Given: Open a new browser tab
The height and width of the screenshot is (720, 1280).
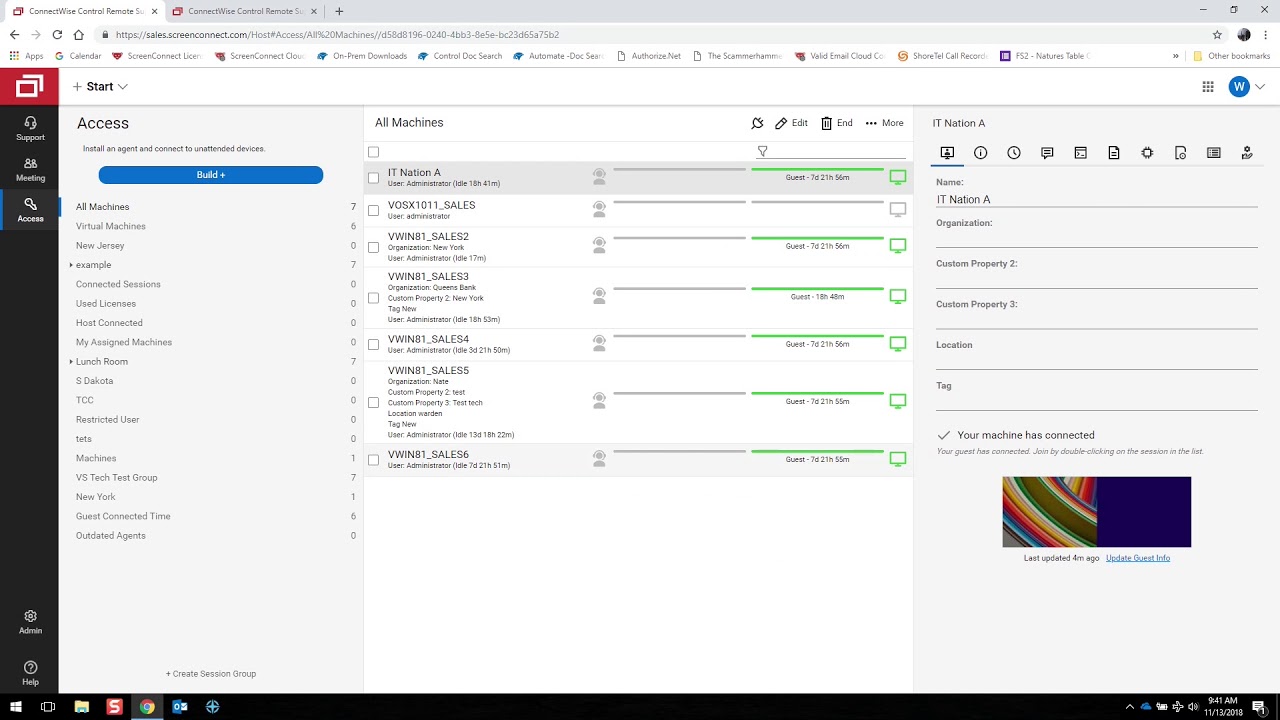Looking at the screenshot, I should point(339,11).
